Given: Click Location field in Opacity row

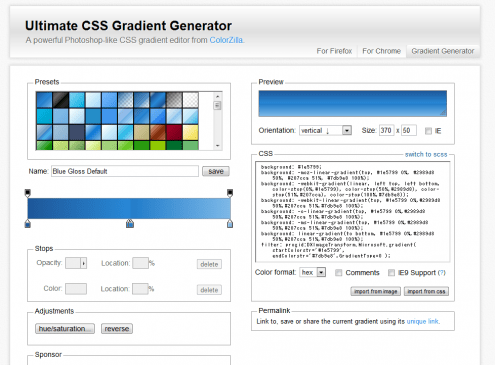Looking at the screenshot, I should click(140, 263).
